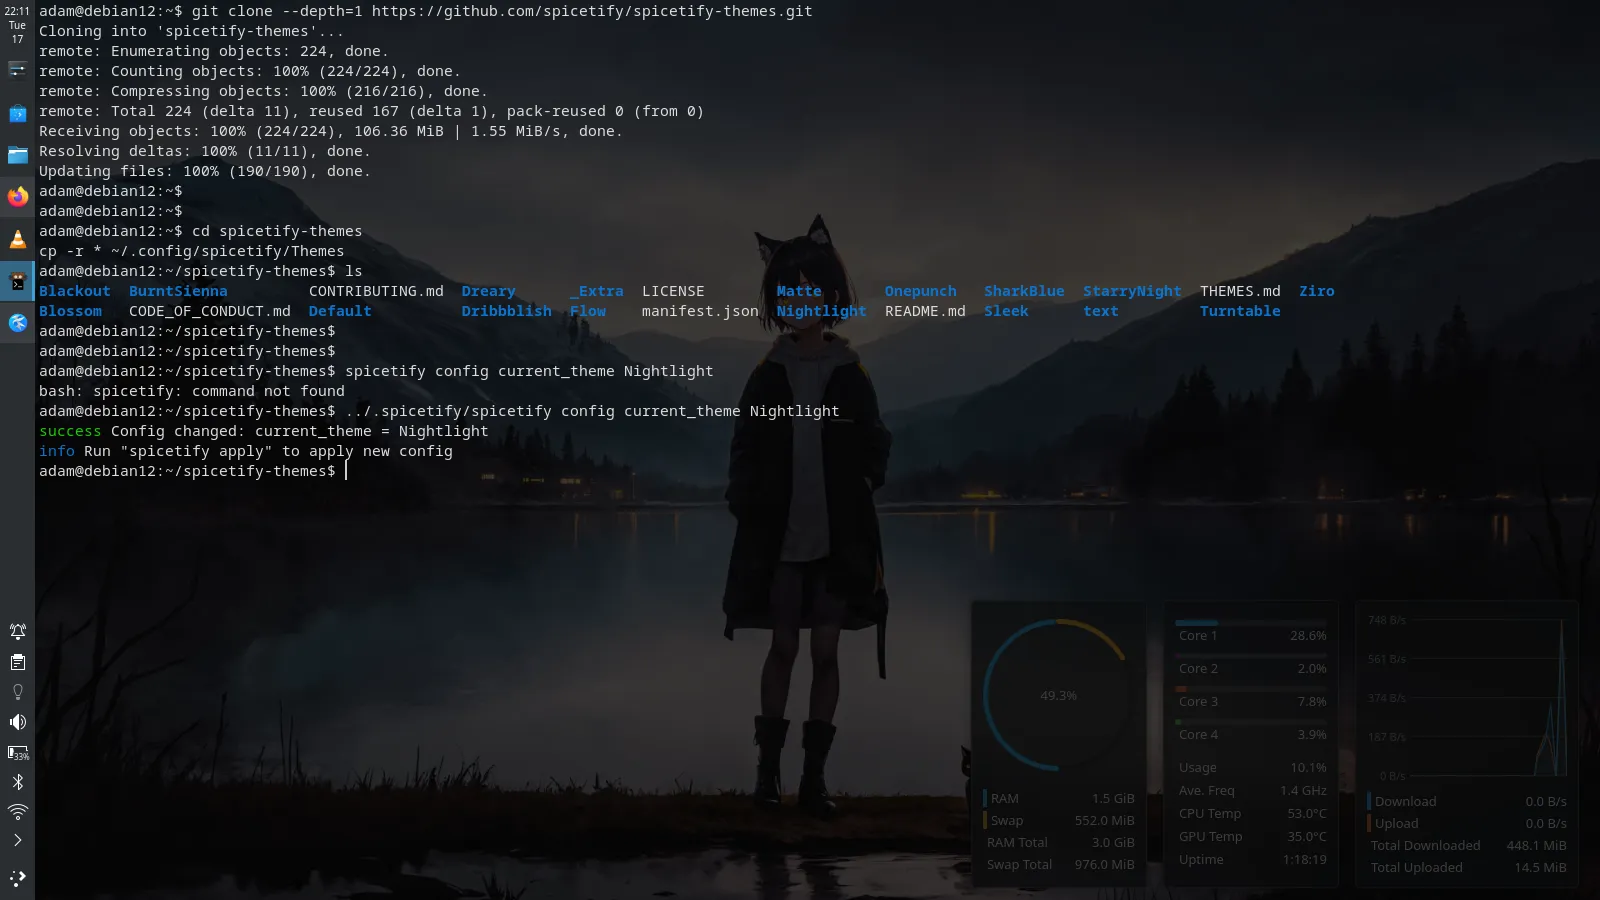Viewport: 1600px width, 900px height.
Task: Click the green success message word
Action: [70, 431]
